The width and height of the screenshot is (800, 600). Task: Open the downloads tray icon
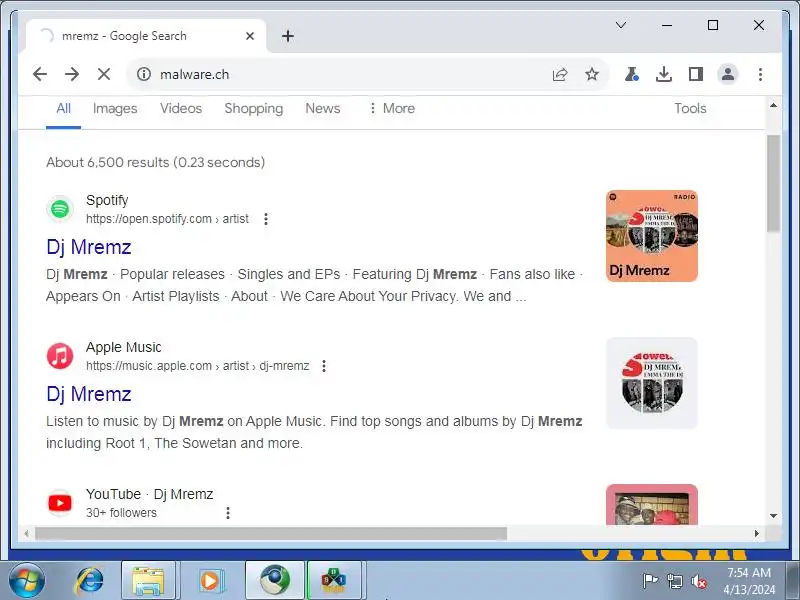click(x=663, y=74)
